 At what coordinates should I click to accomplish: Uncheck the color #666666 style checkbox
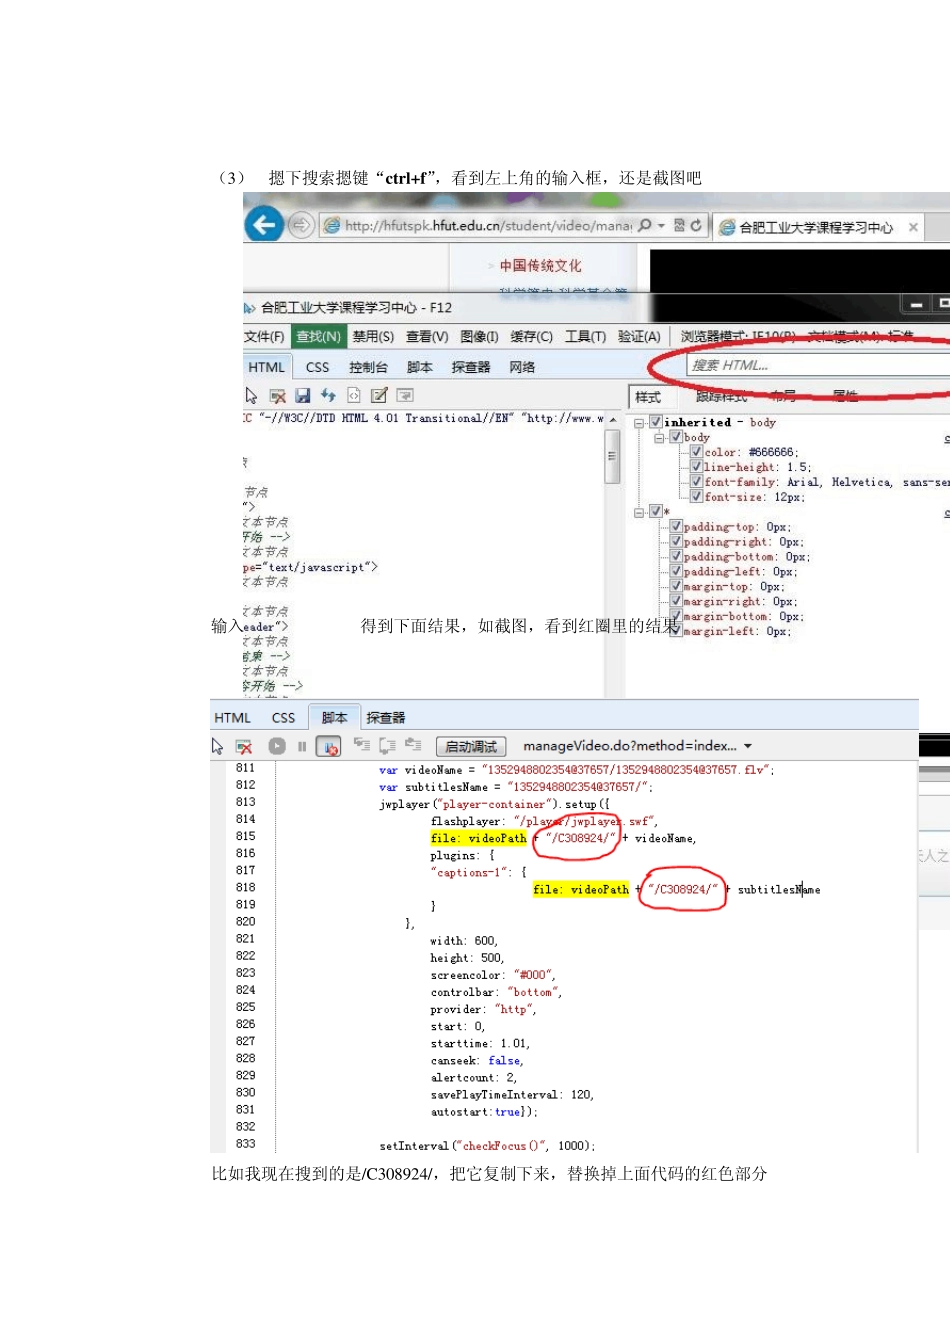[696, 452]
